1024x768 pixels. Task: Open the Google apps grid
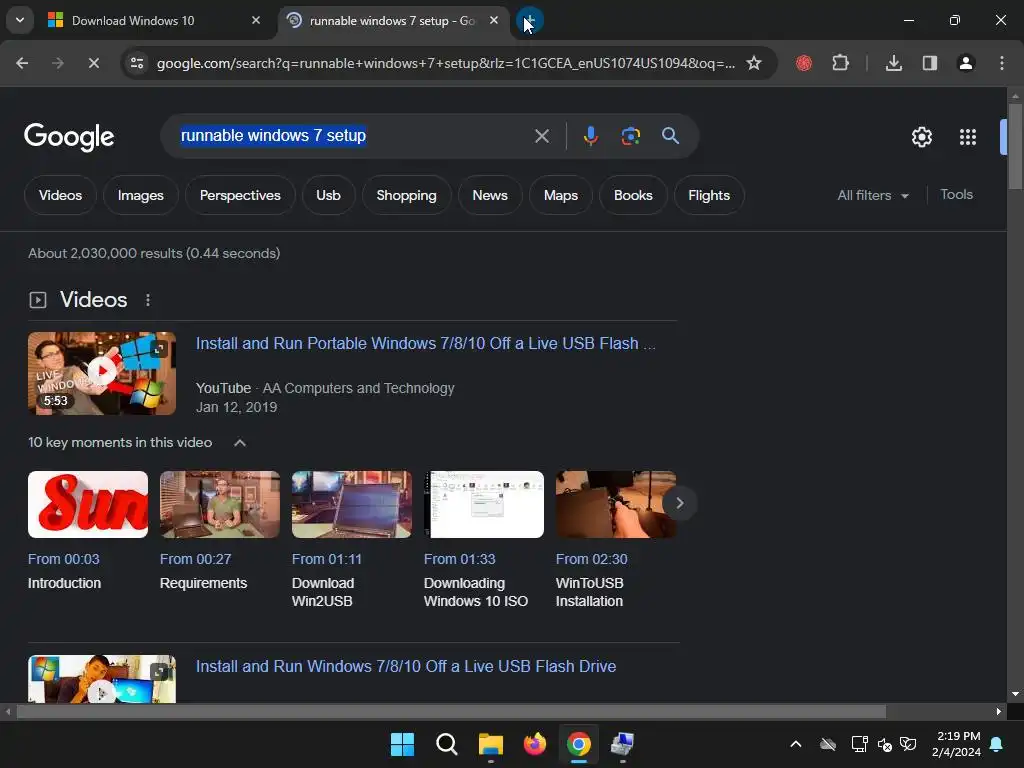tap(968, 137)
